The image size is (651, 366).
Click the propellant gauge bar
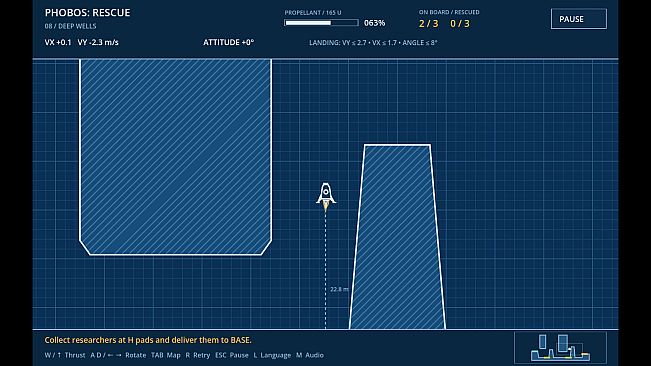coord(321,23)
